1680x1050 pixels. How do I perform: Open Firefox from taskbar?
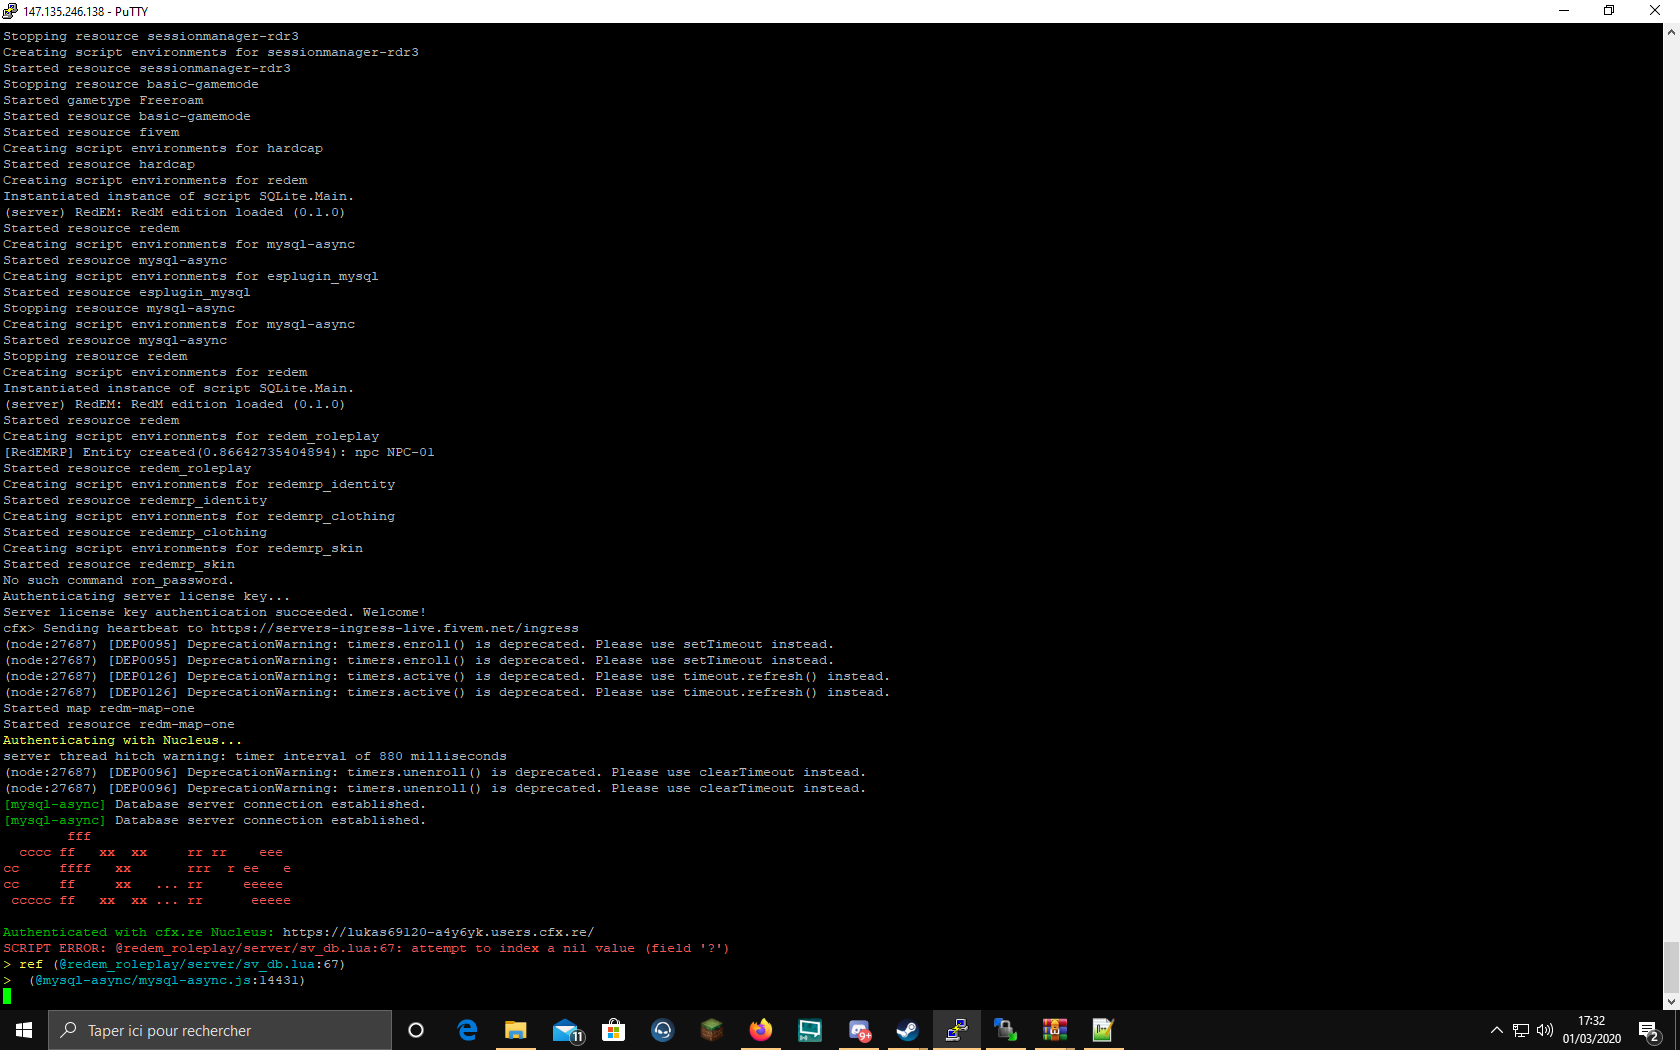761,1030
